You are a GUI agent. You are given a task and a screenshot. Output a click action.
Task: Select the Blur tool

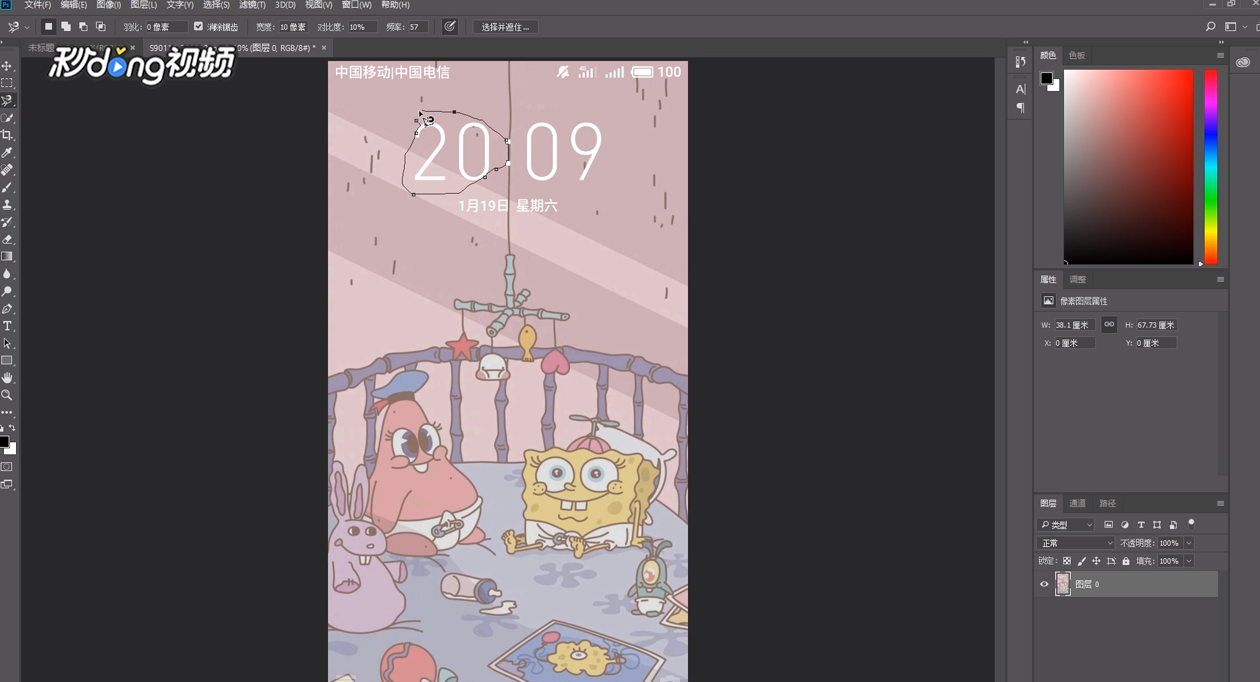point(7,274)
